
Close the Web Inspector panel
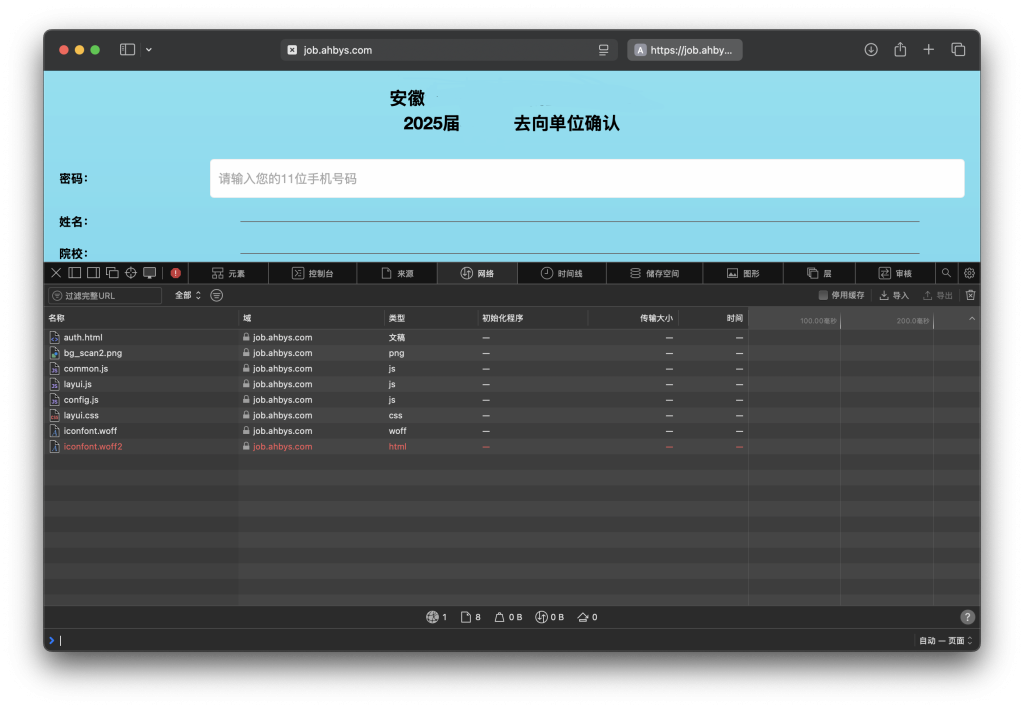56,273
